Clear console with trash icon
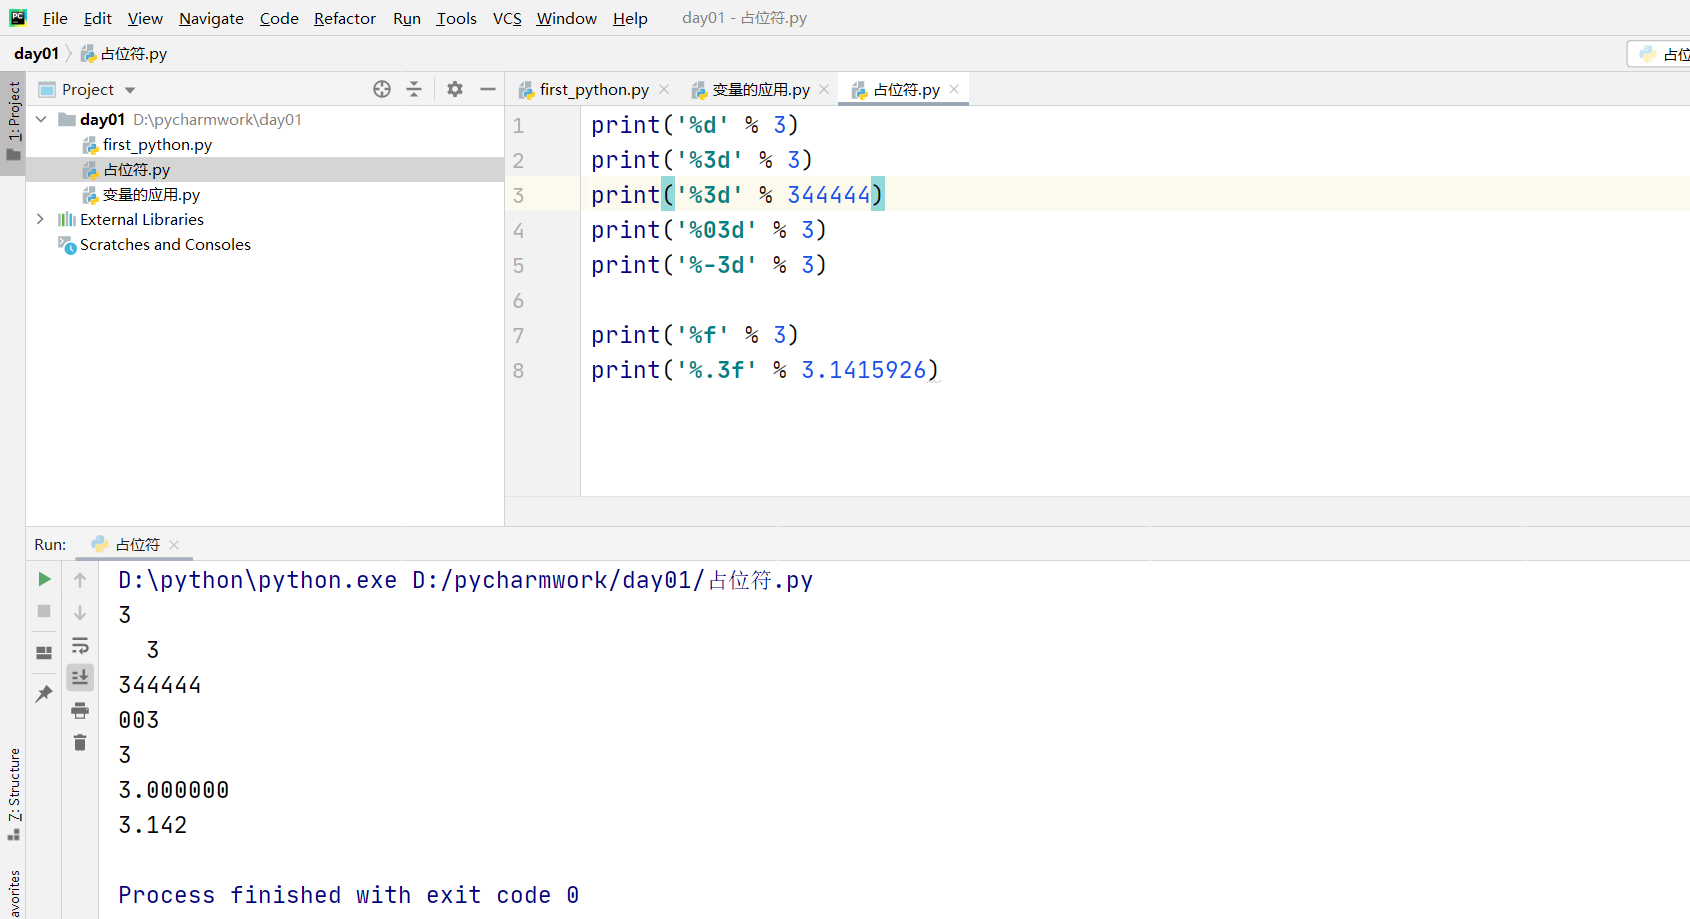 pos(80,742)
